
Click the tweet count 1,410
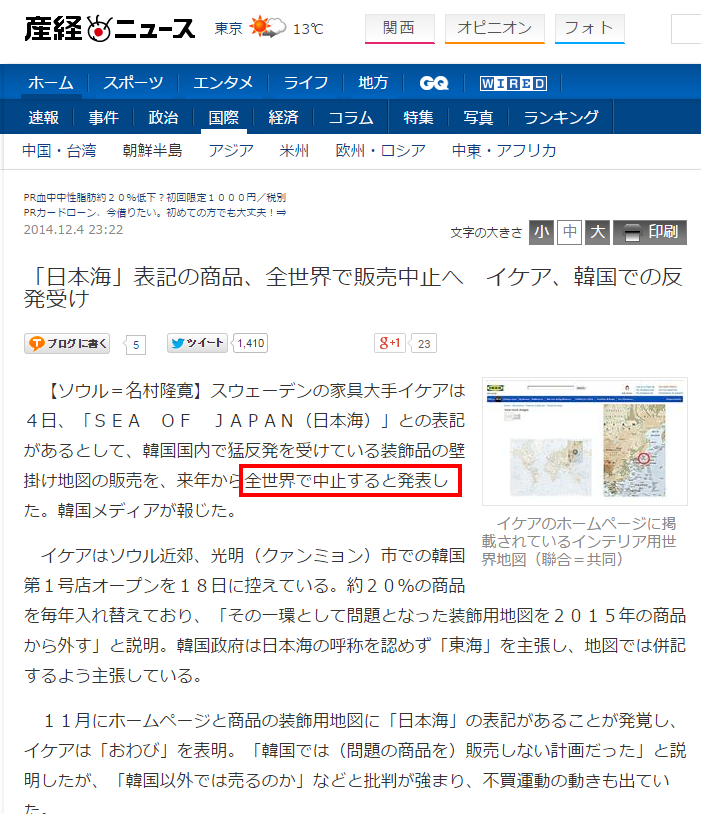tap(251, 343)
